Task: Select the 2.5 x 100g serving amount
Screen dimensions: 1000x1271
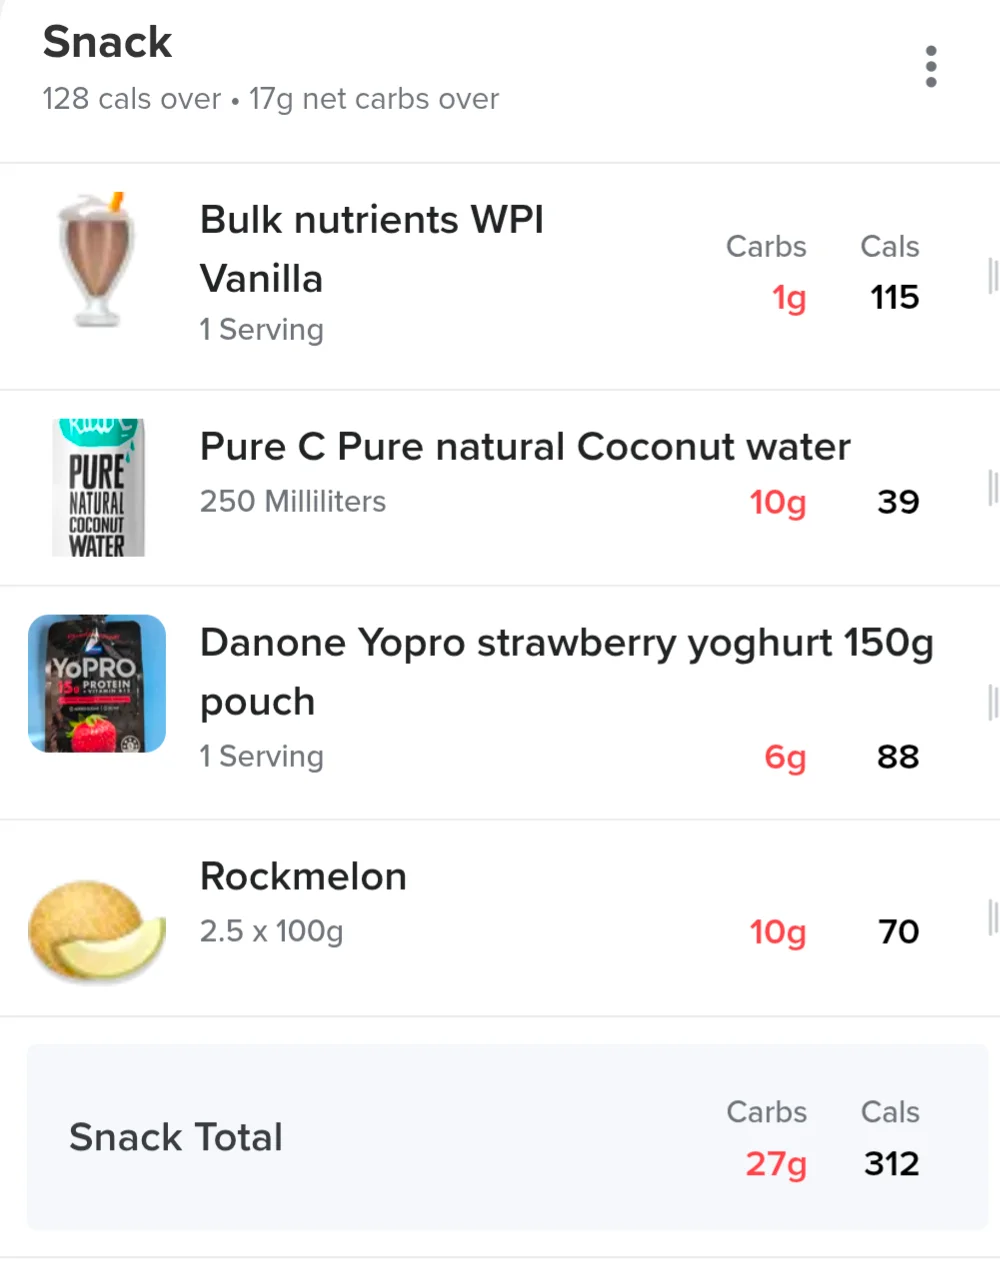Action: coord(271,931)
